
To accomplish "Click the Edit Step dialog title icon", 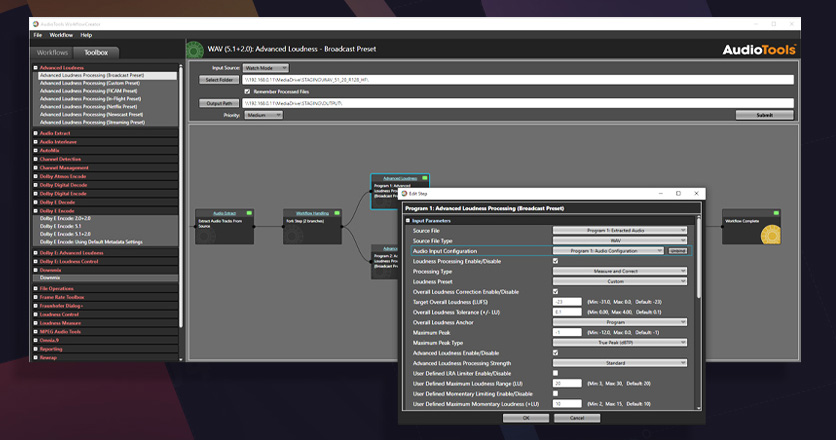I will (405, 194).
